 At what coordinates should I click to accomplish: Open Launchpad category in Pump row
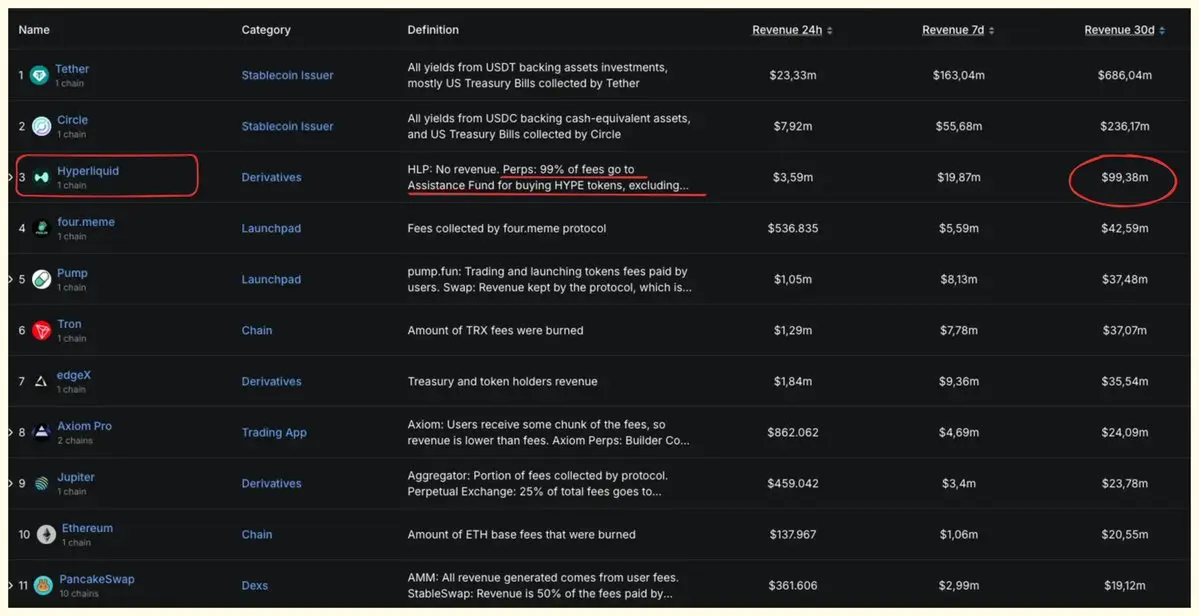click(x=271, y=279)
